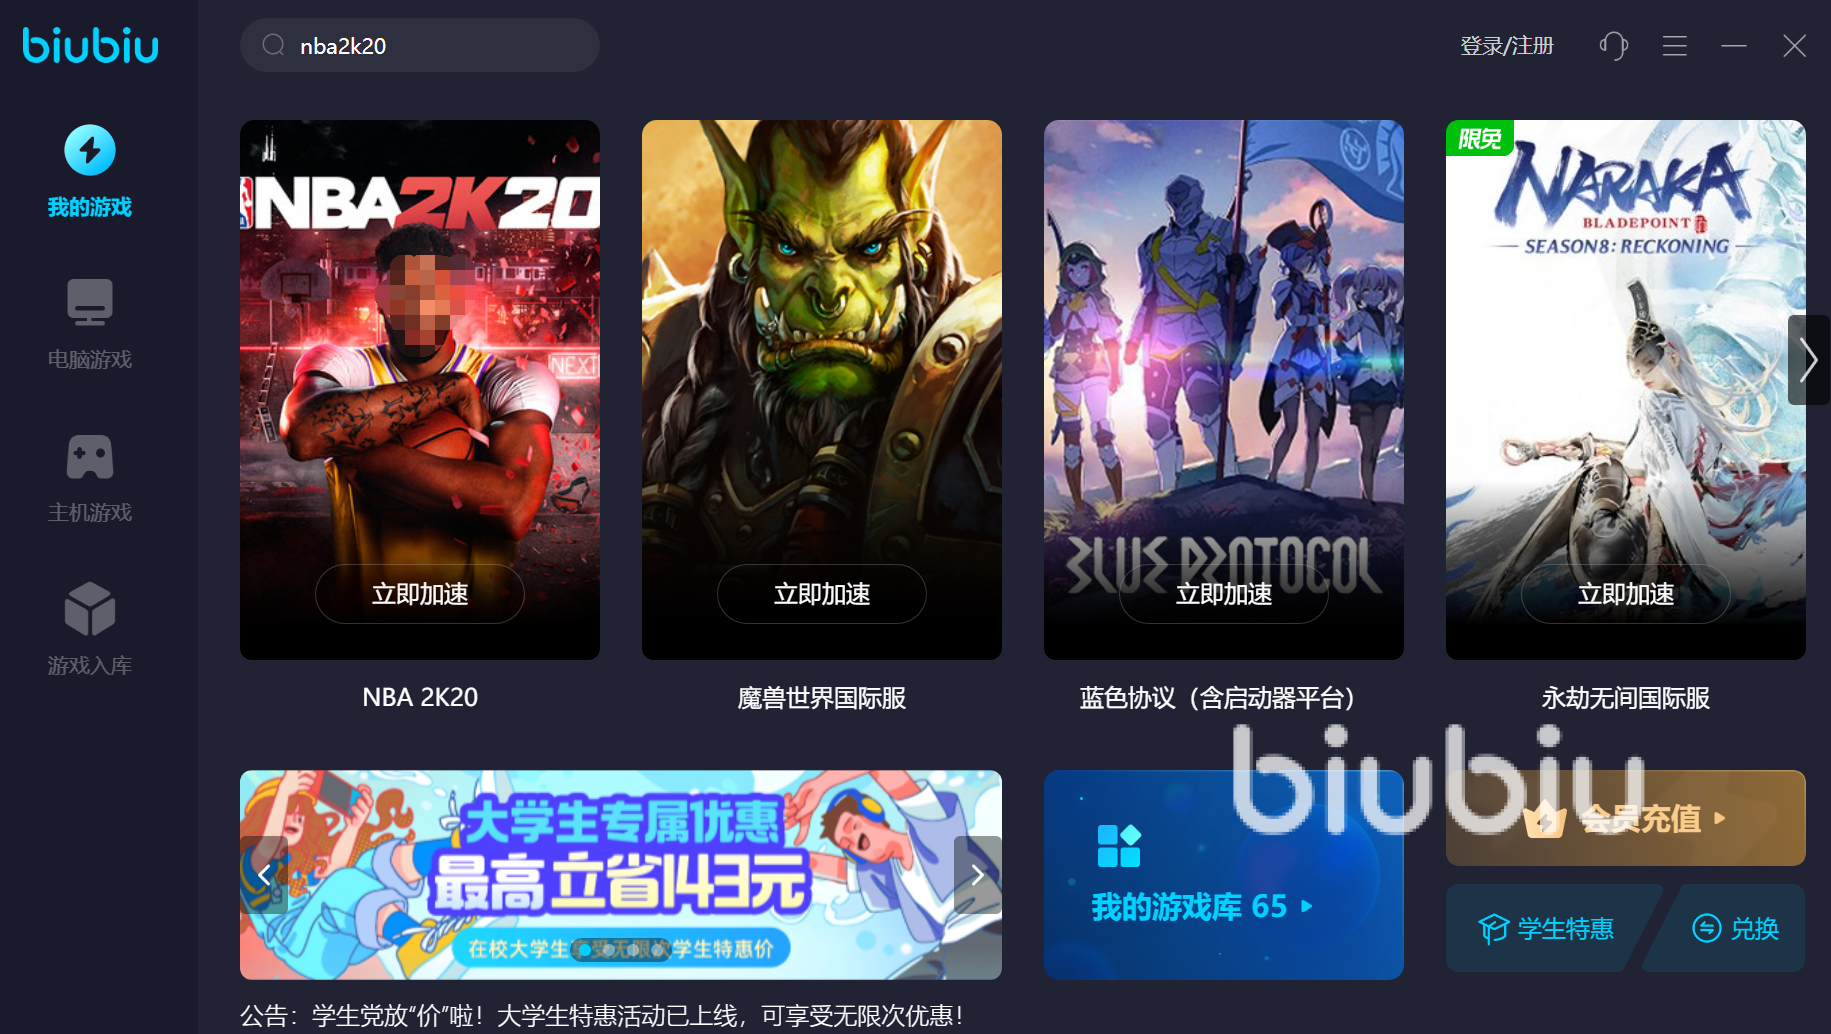Image resolution: width=1831 pixels, height=1034 pixels.
Task: Open the 我的游戏 lightning icon
Action: click(90, 151)
